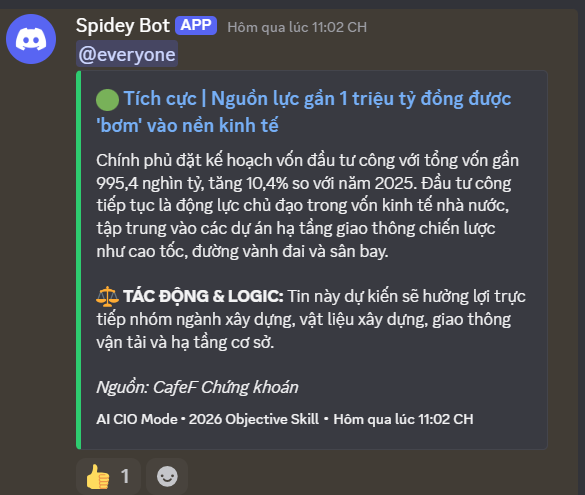
Task: Open Spidey Bot's Discord logo avatar
Action: click(31, 39)
